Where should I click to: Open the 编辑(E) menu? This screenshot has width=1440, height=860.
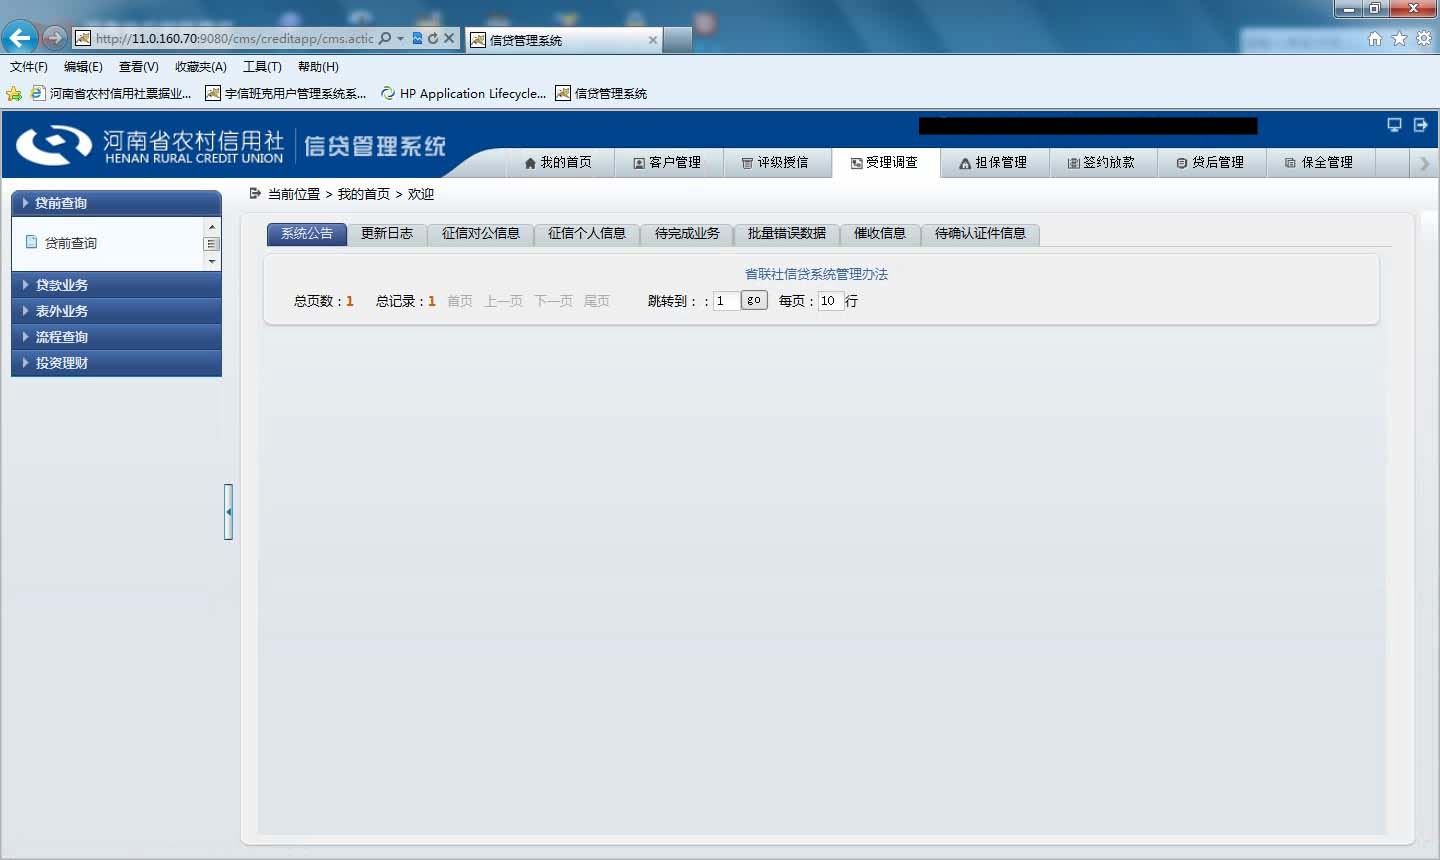[x=83, y=67]
